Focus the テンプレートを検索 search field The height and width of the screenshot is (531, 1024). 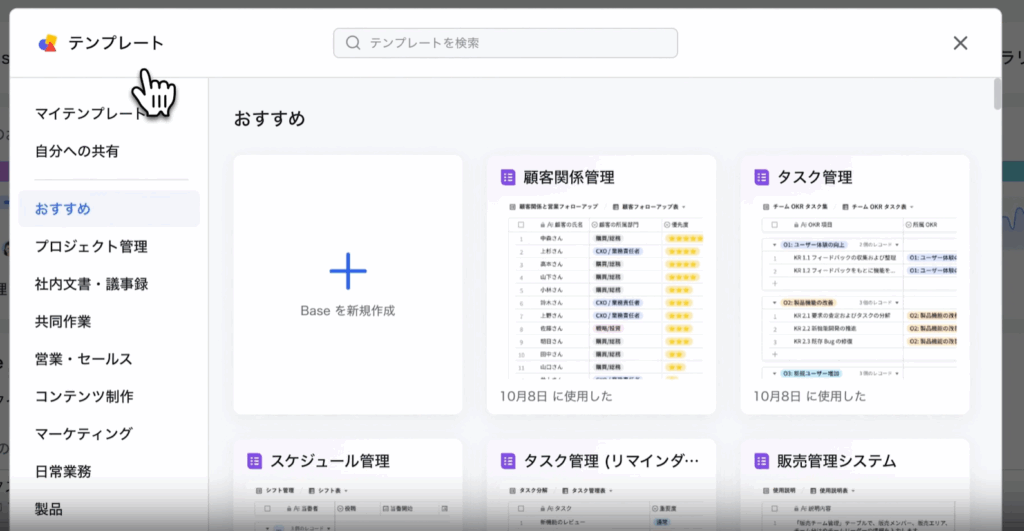(520, 43)
